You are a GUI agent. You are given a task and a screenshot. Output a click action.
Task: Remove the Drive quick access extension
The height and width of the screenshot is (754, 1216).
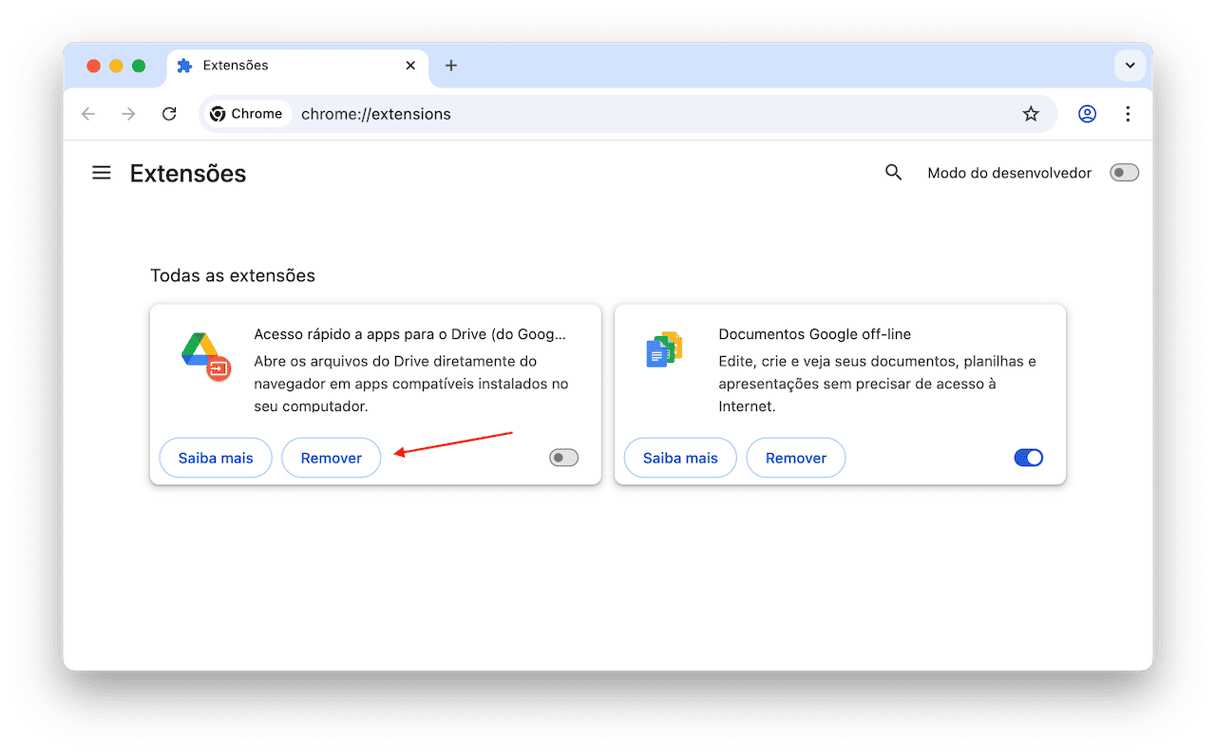(331, 458)
